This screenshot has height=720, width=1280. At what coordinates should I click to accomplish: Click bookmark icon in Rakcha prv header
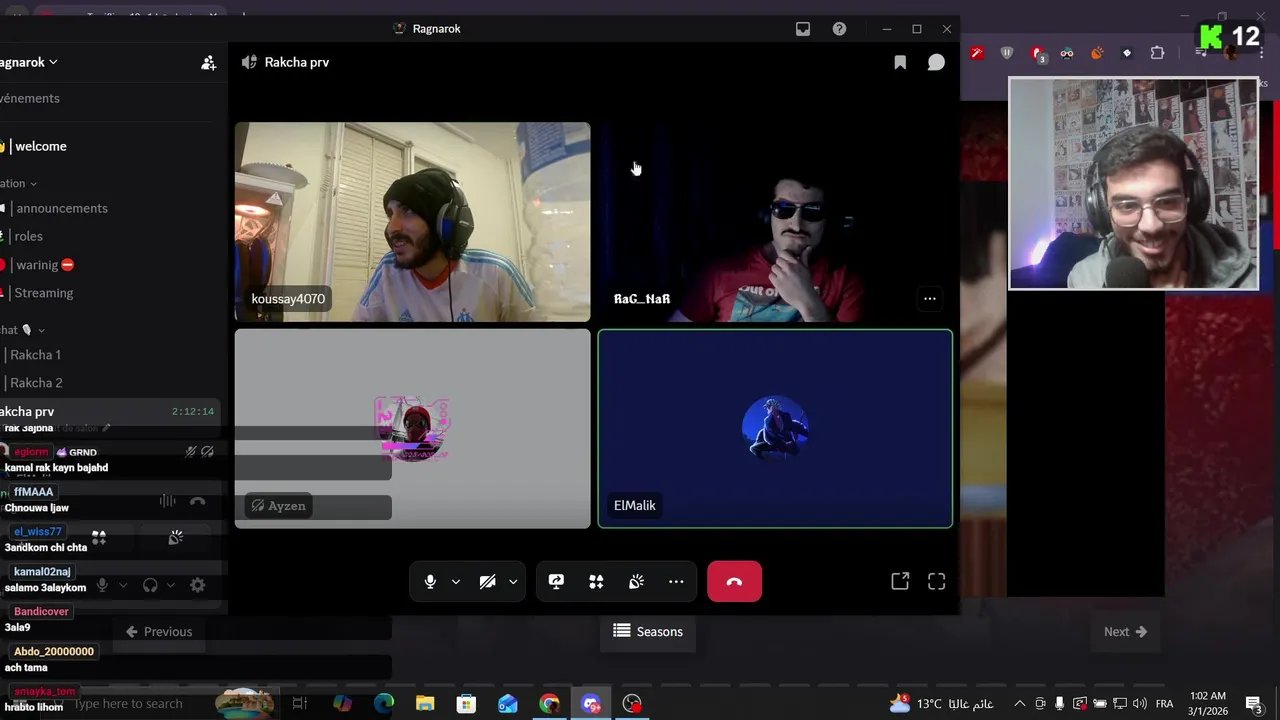pos(900,62)
